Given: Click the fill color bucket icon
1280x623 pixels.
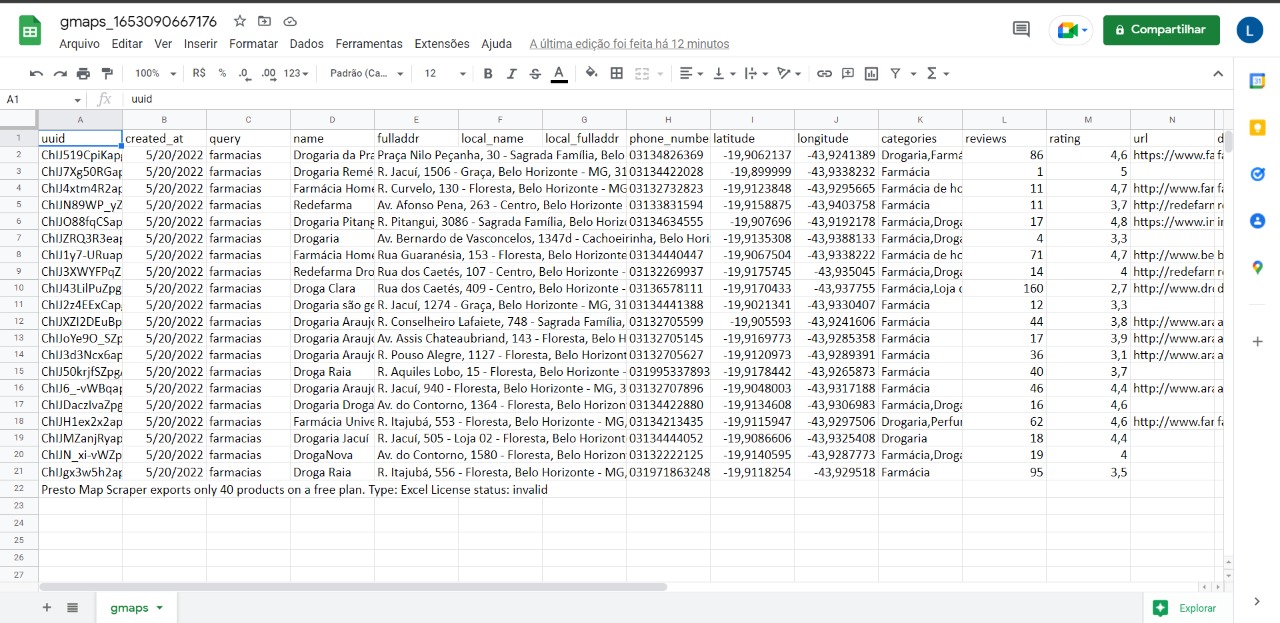Looking at the screenshot, I should tap(591, 73).
